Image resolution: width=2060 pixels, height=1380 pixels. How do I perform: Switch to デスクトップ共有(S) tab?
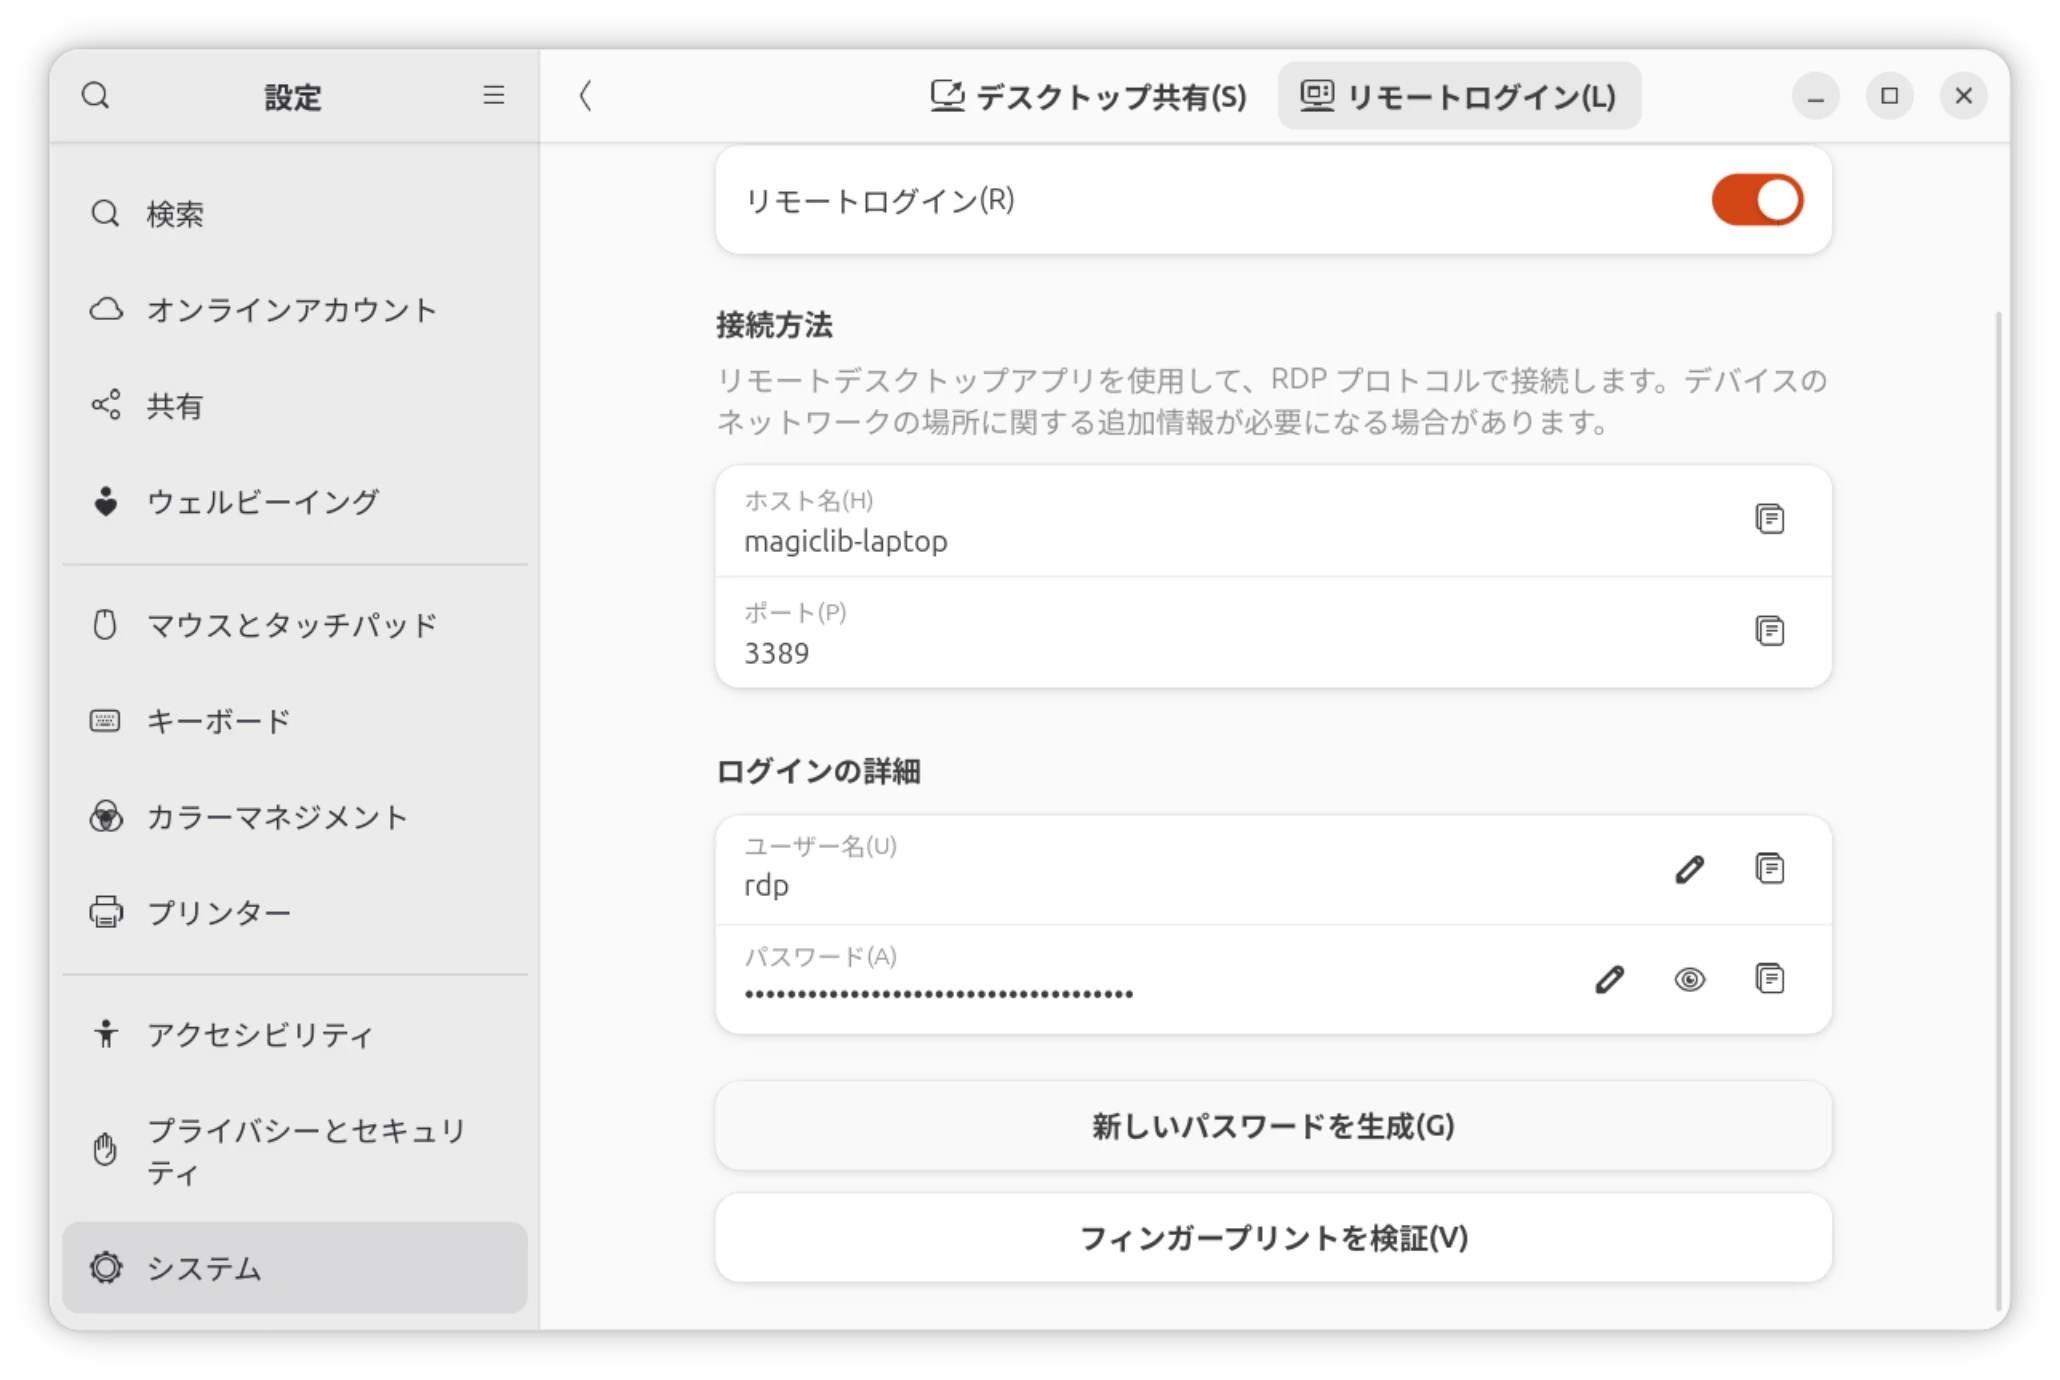(1089, 96)
